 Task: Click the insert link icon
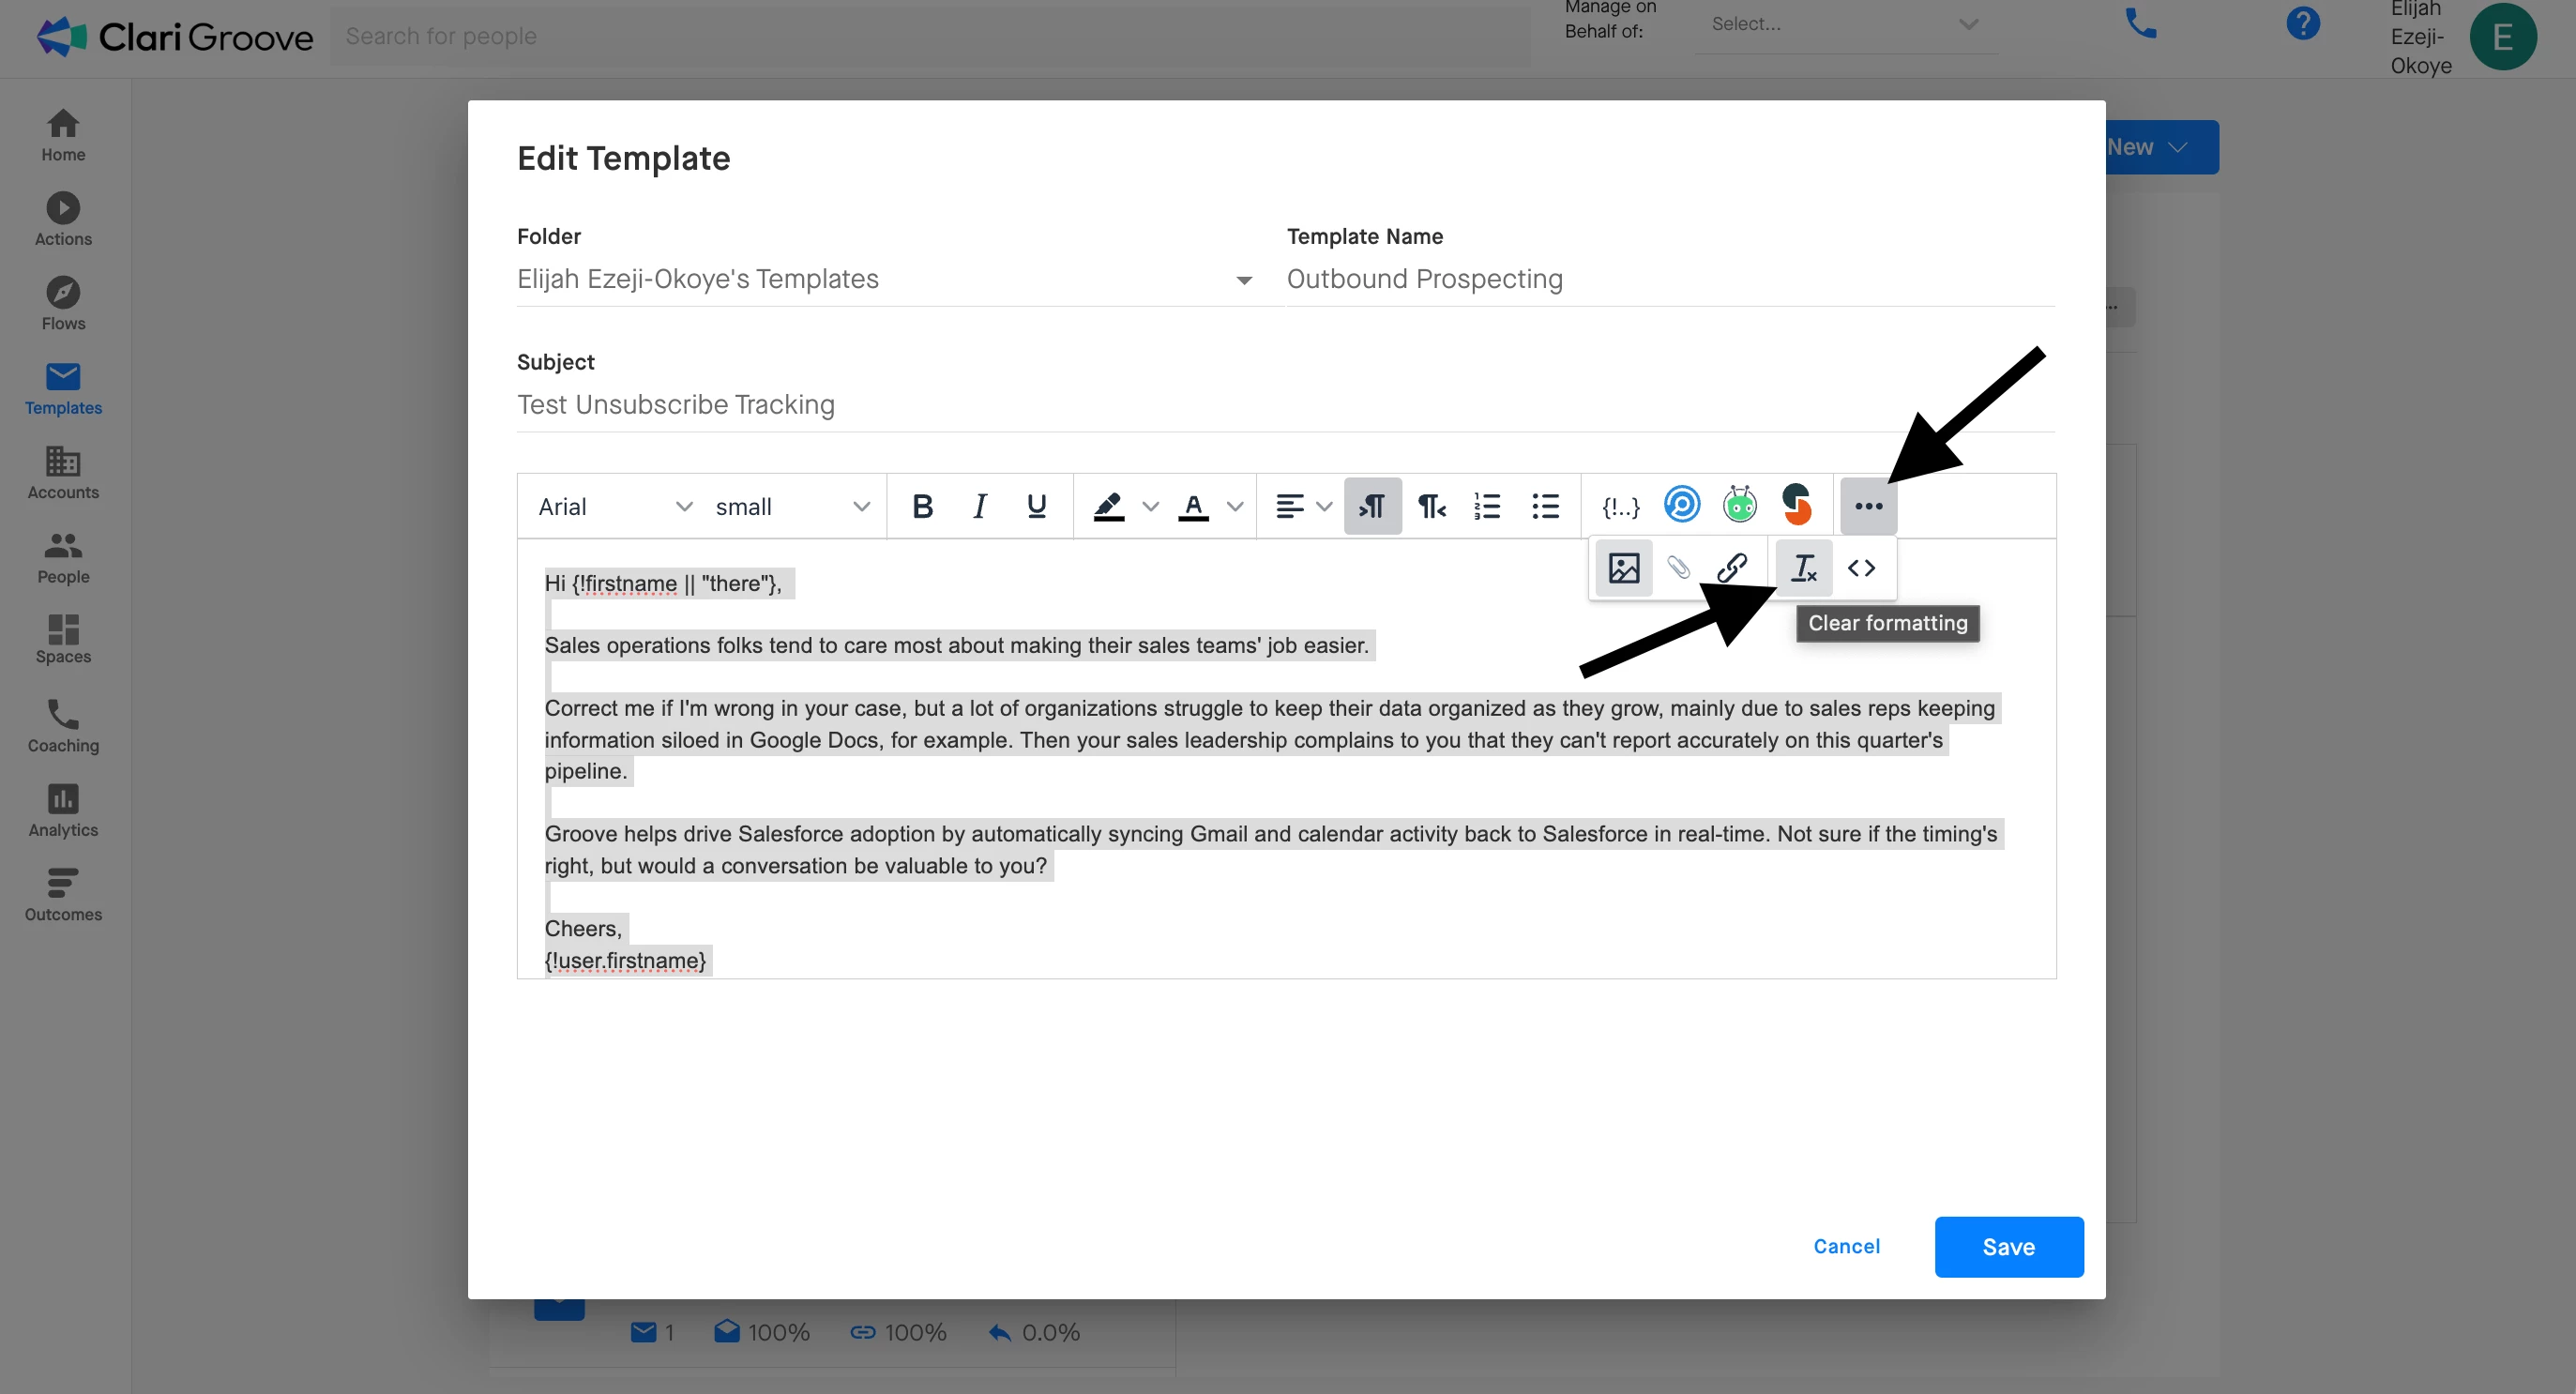(x=1731, y=568)
